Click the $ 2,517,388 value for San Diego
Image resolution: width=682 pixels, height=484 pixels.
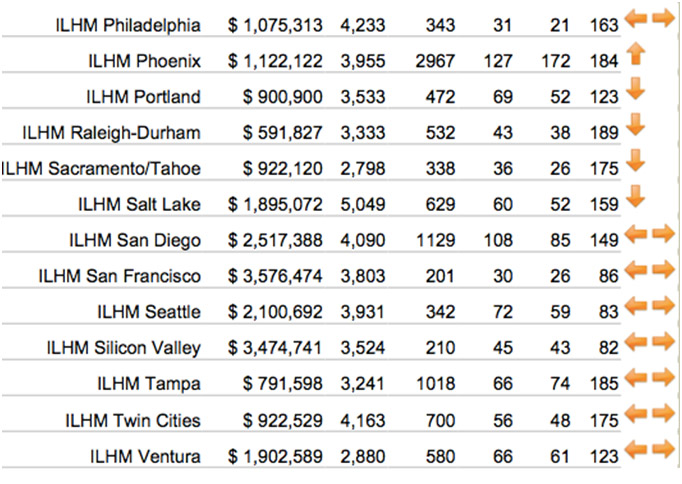[x=275, y=240]
